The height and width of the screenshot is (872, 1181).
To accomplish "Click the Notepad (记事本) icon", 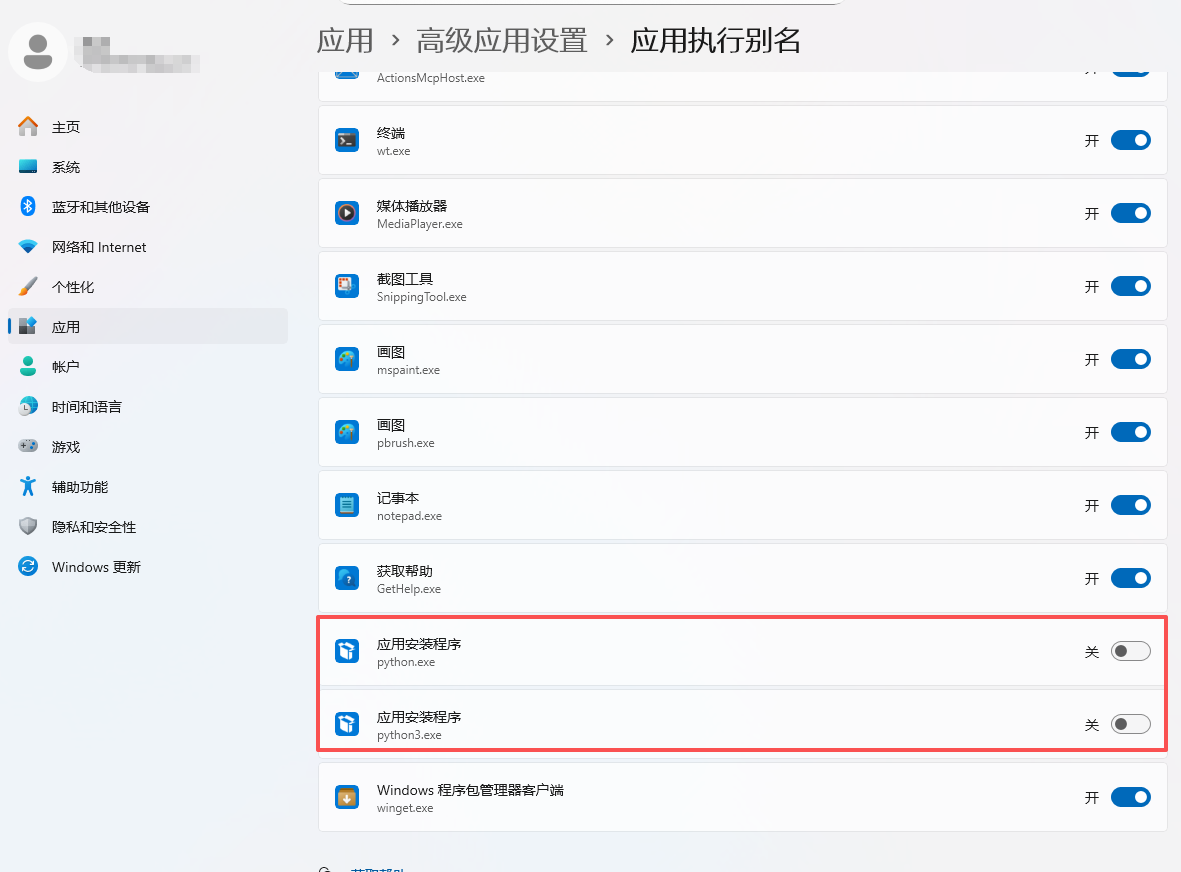I will tap(347, 505).
